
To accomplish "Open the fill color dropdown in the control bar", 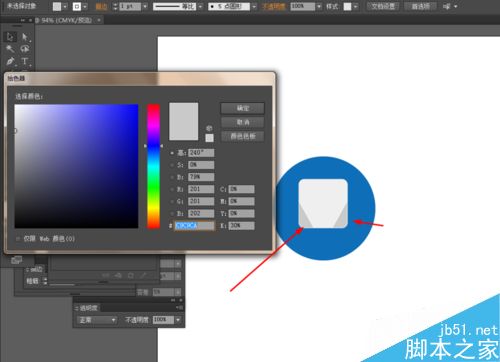I will 65,6.
